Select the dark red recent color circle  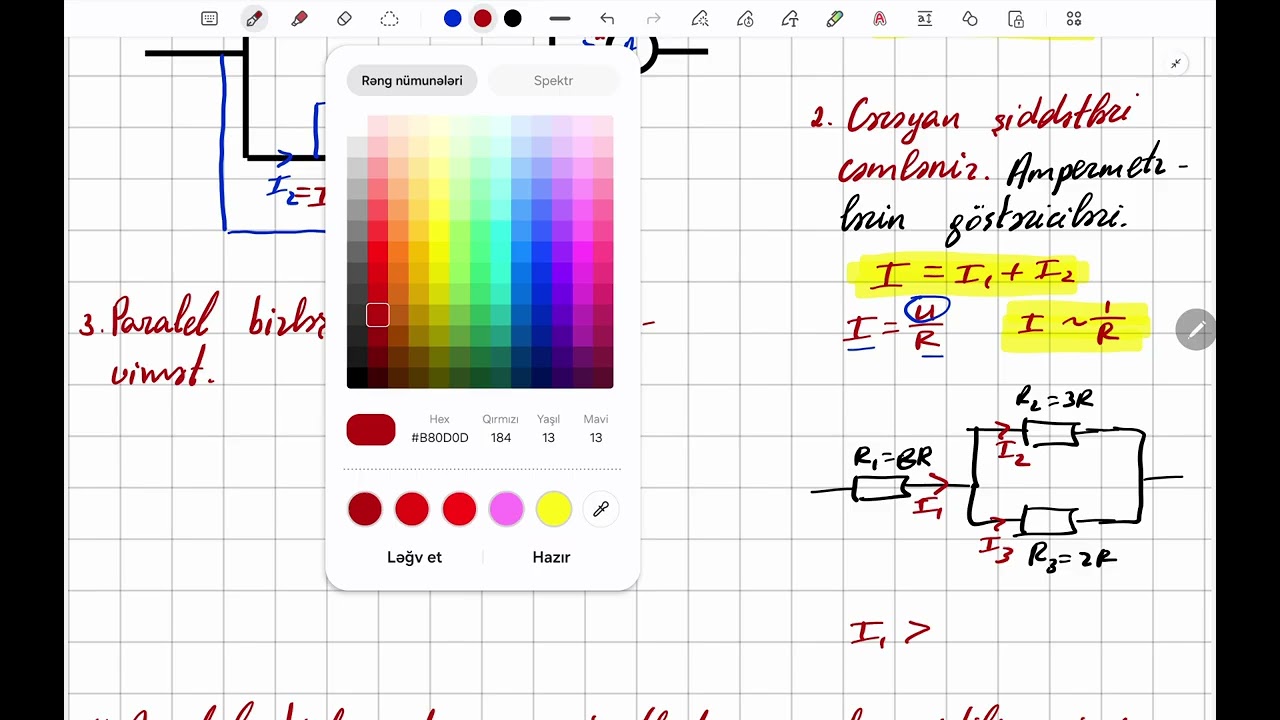point(365,509)
